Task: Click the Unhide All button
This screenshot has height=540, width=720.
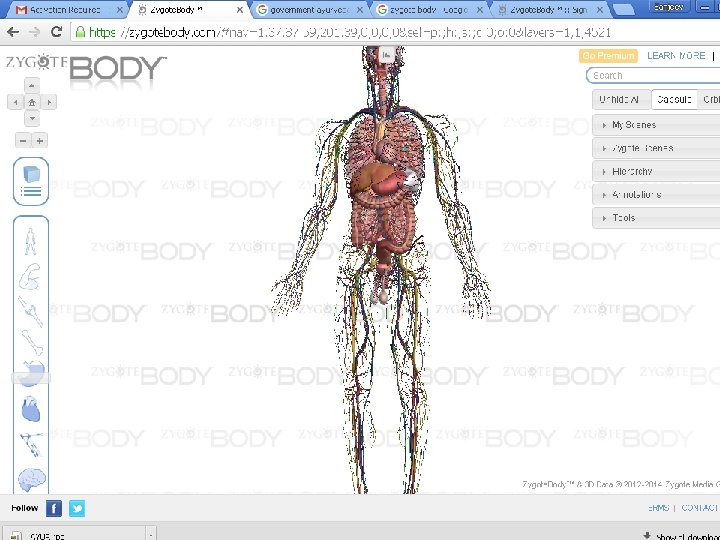Action: (x=621, y=99)
